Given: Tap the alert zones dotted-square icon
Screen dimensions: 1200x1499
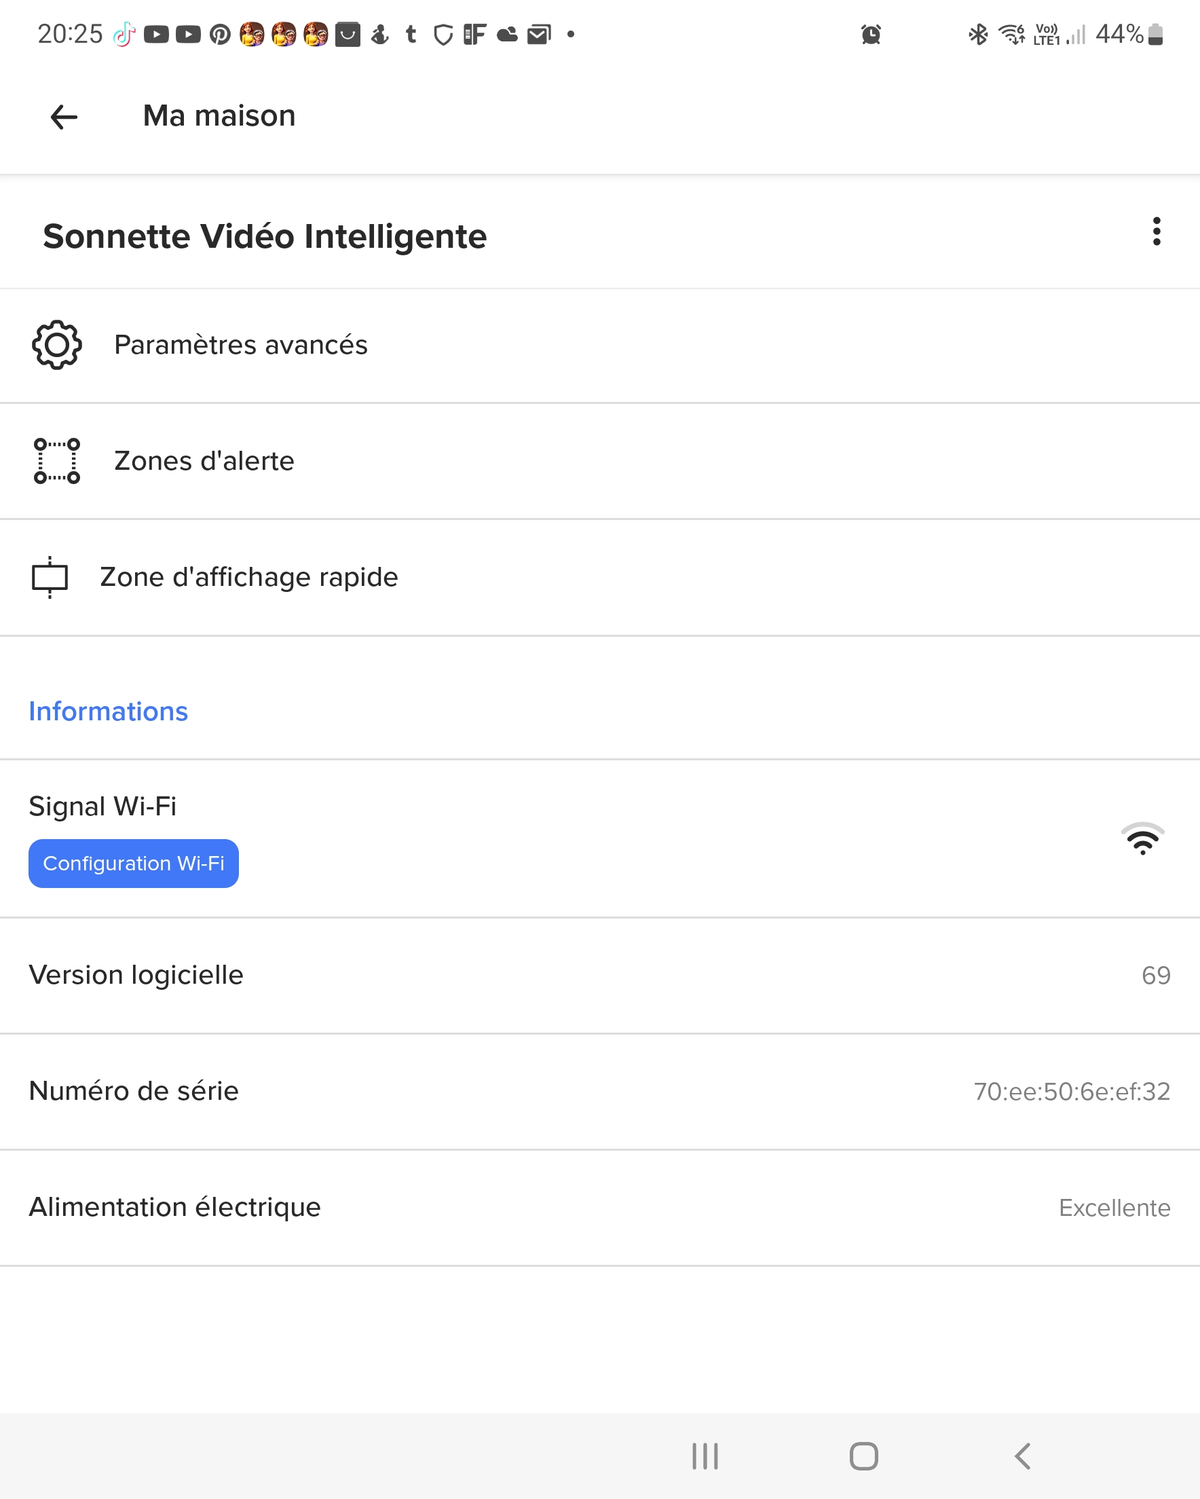Looking at the screenshot, I should 57,461.
